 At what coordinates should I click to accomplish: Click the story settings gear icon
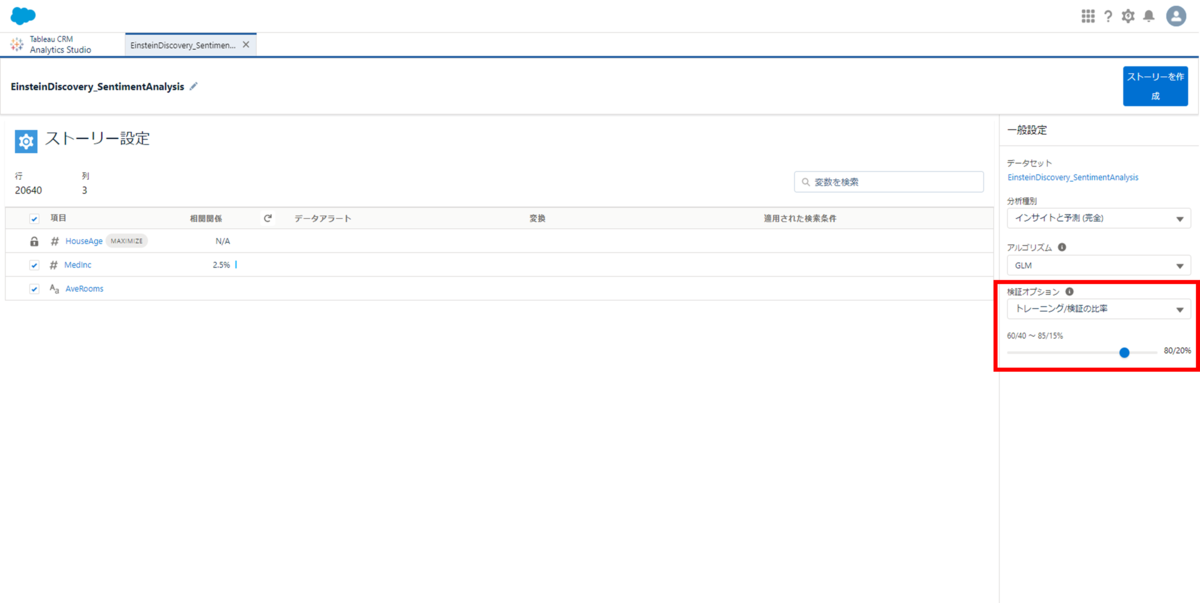(x=26, y=141)
